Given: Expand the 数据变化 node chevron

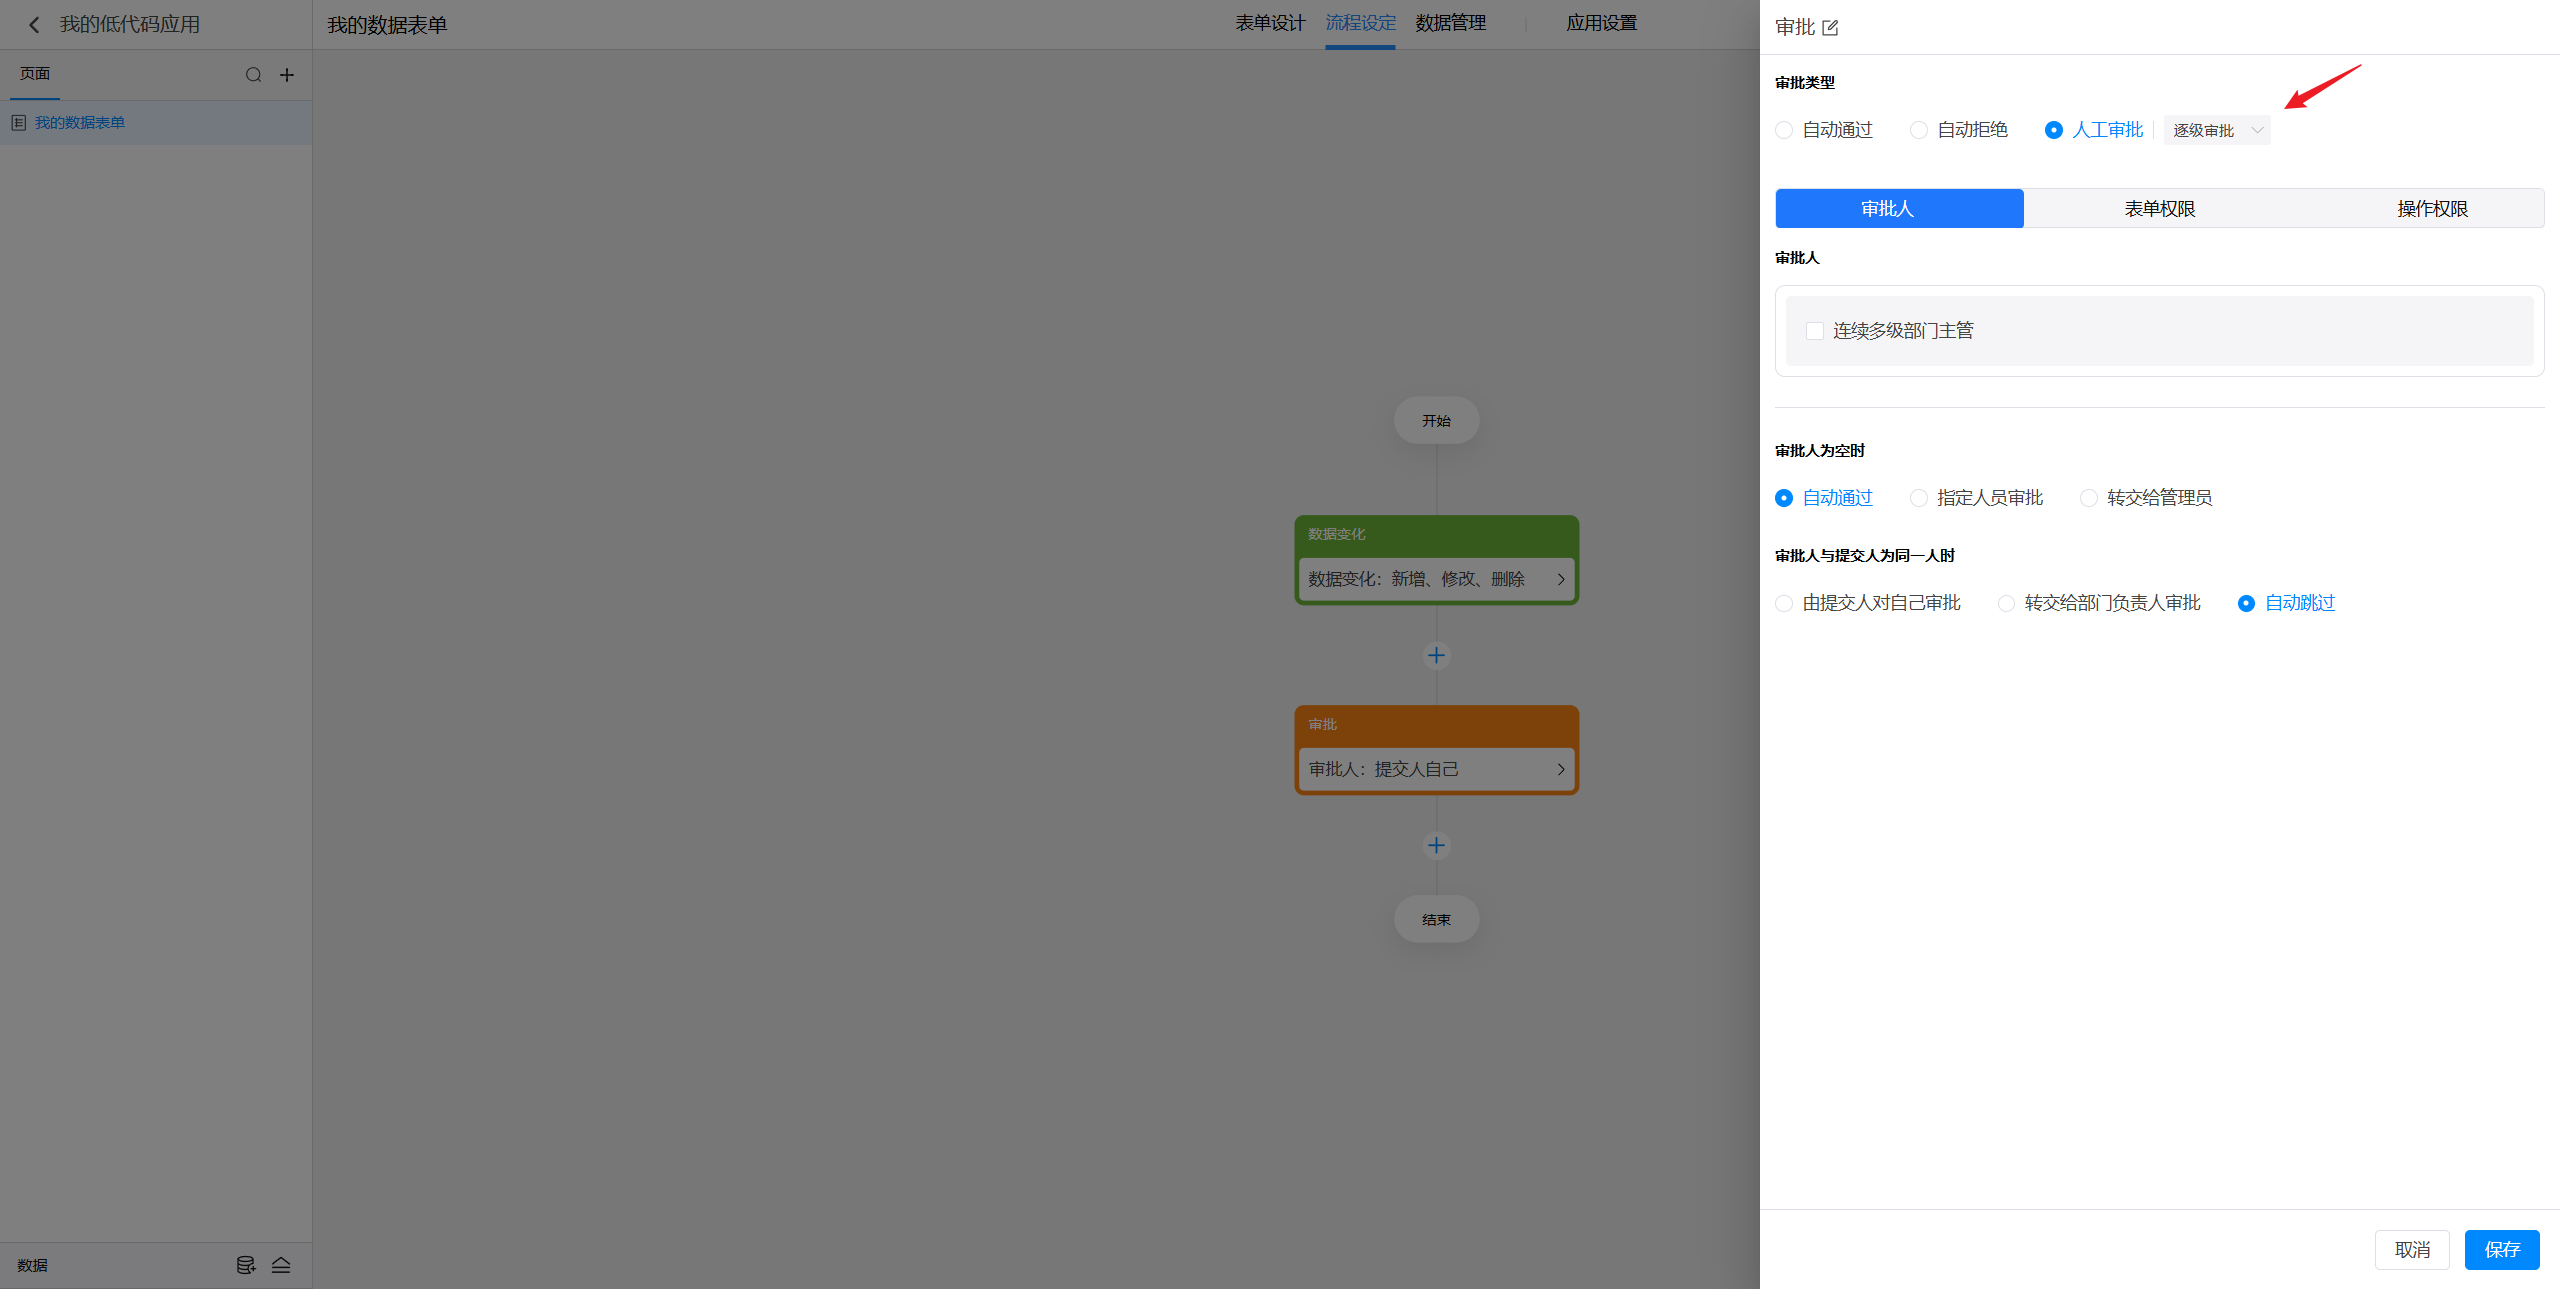Looking at the screenshot, I should pos(1560,579).
